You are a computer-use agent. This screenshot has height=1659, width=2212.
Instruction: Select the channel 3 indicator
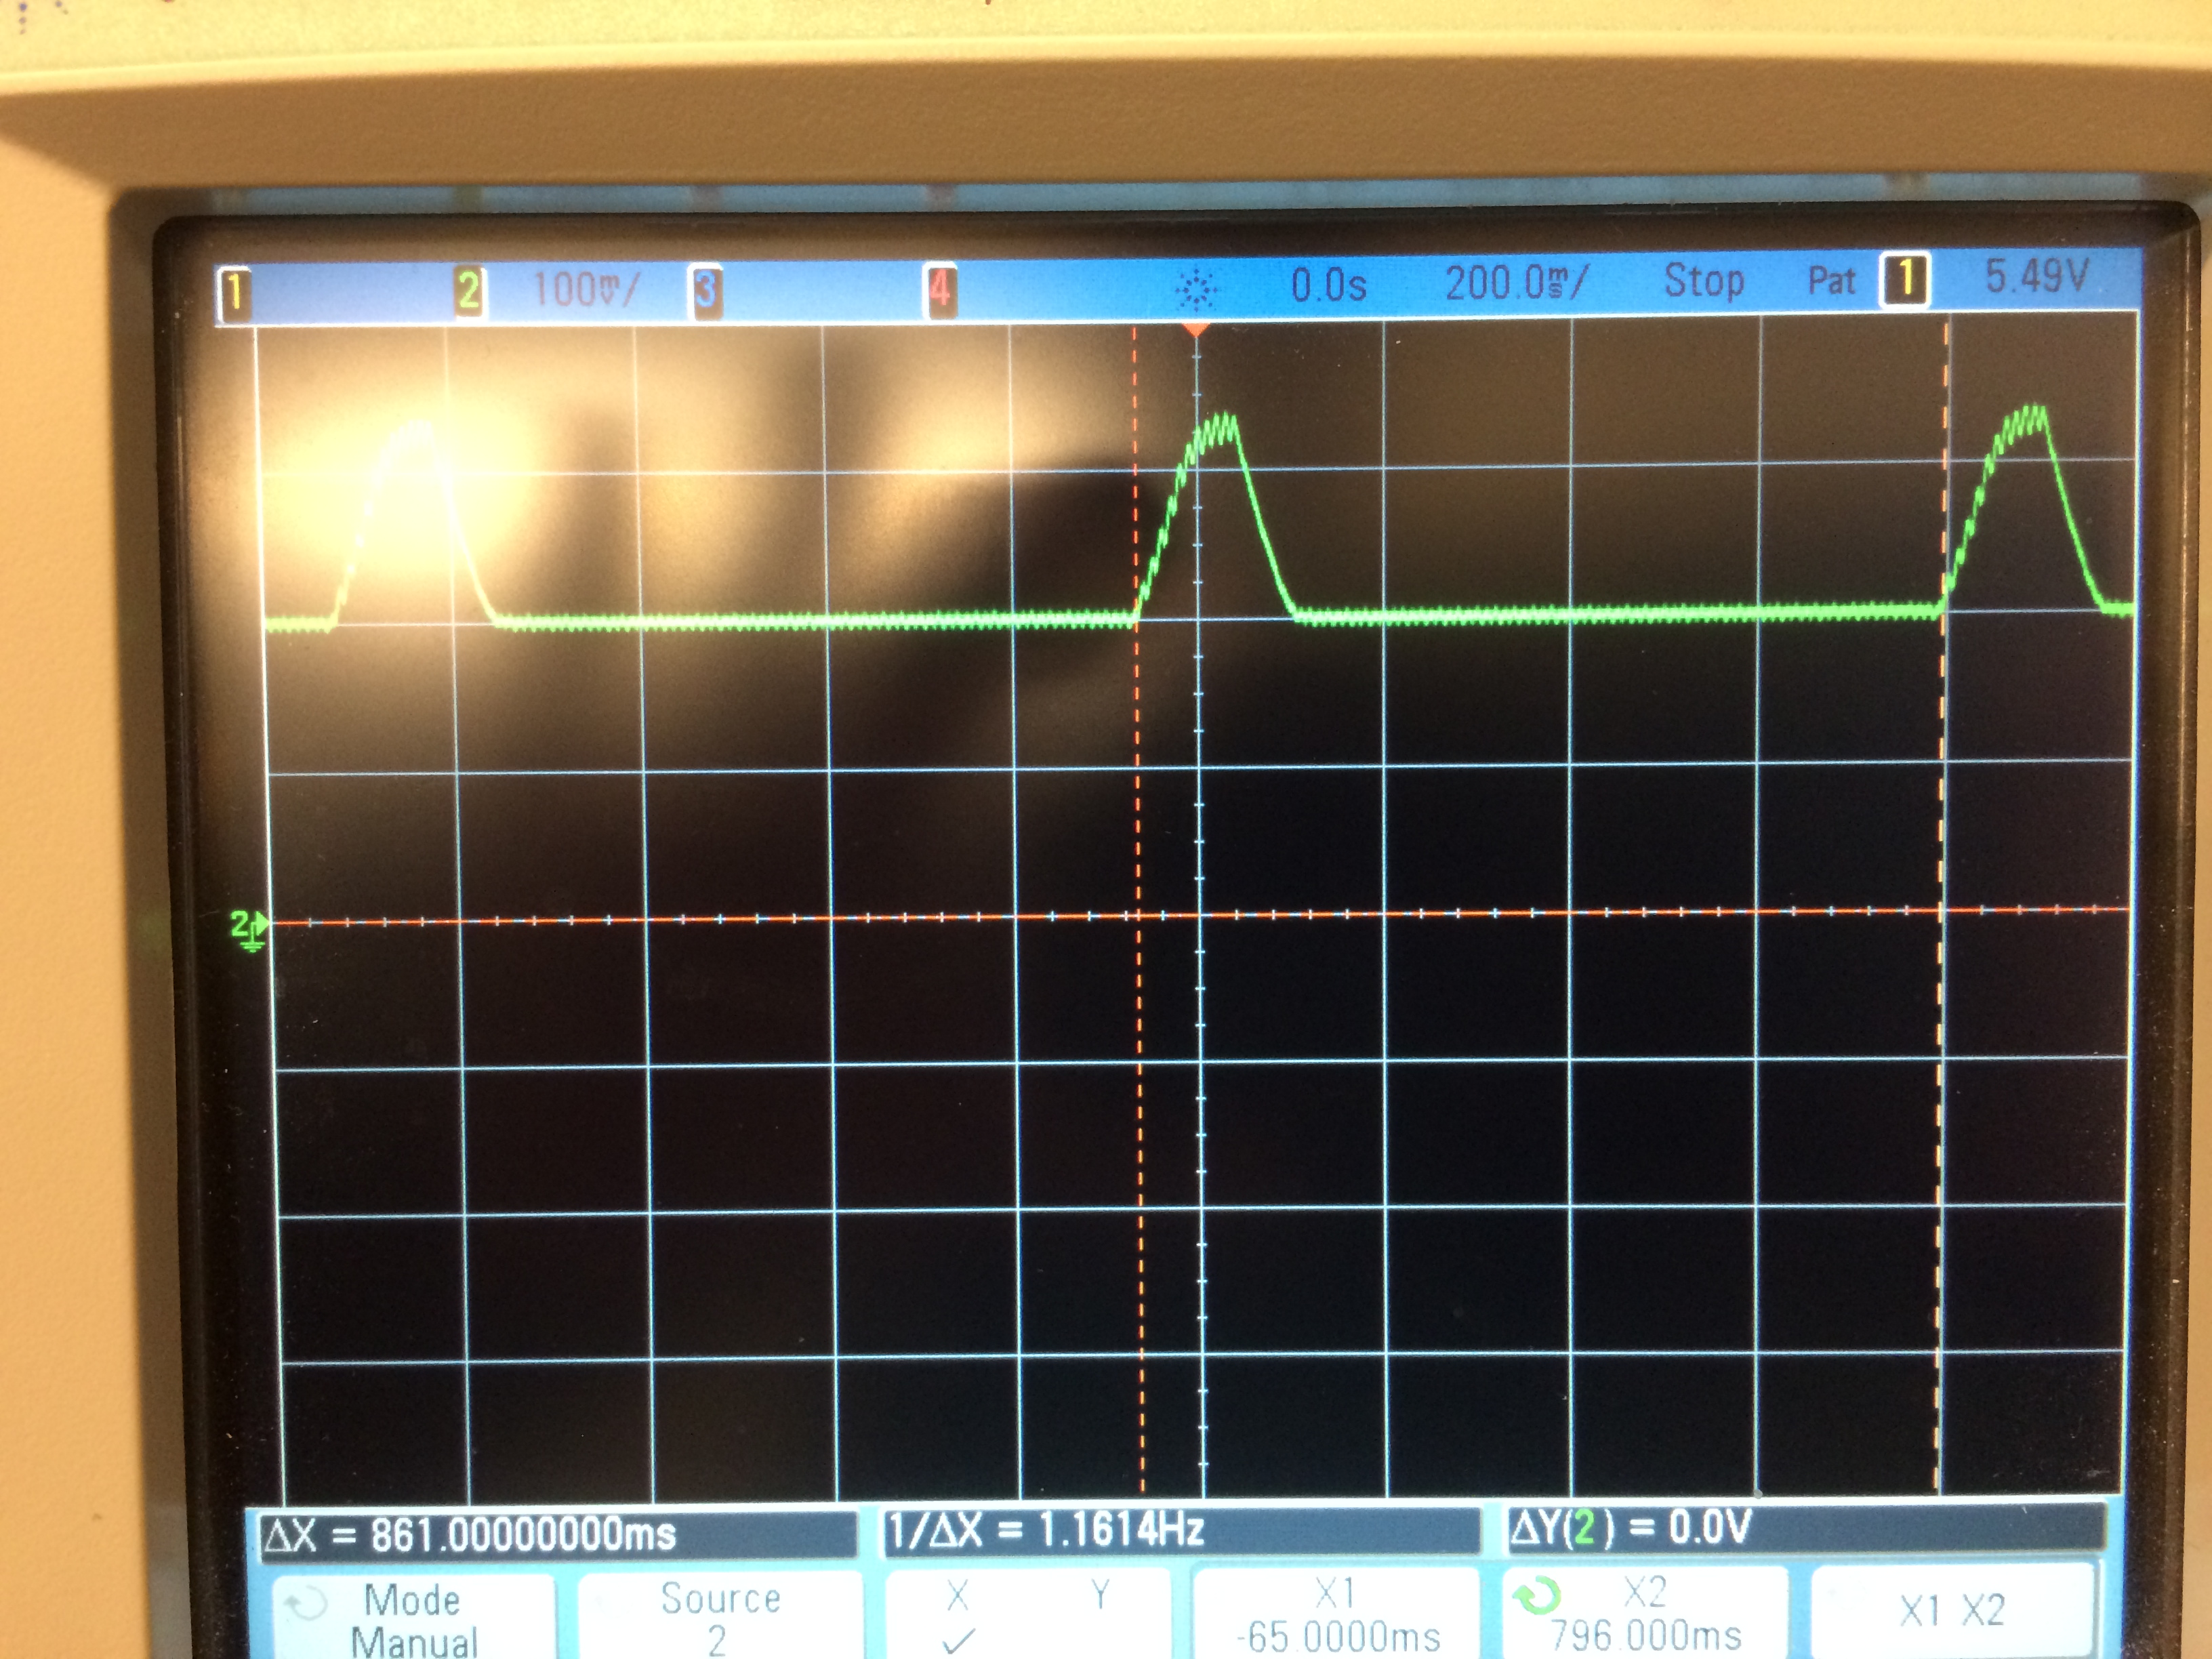[x=705, y=291]
